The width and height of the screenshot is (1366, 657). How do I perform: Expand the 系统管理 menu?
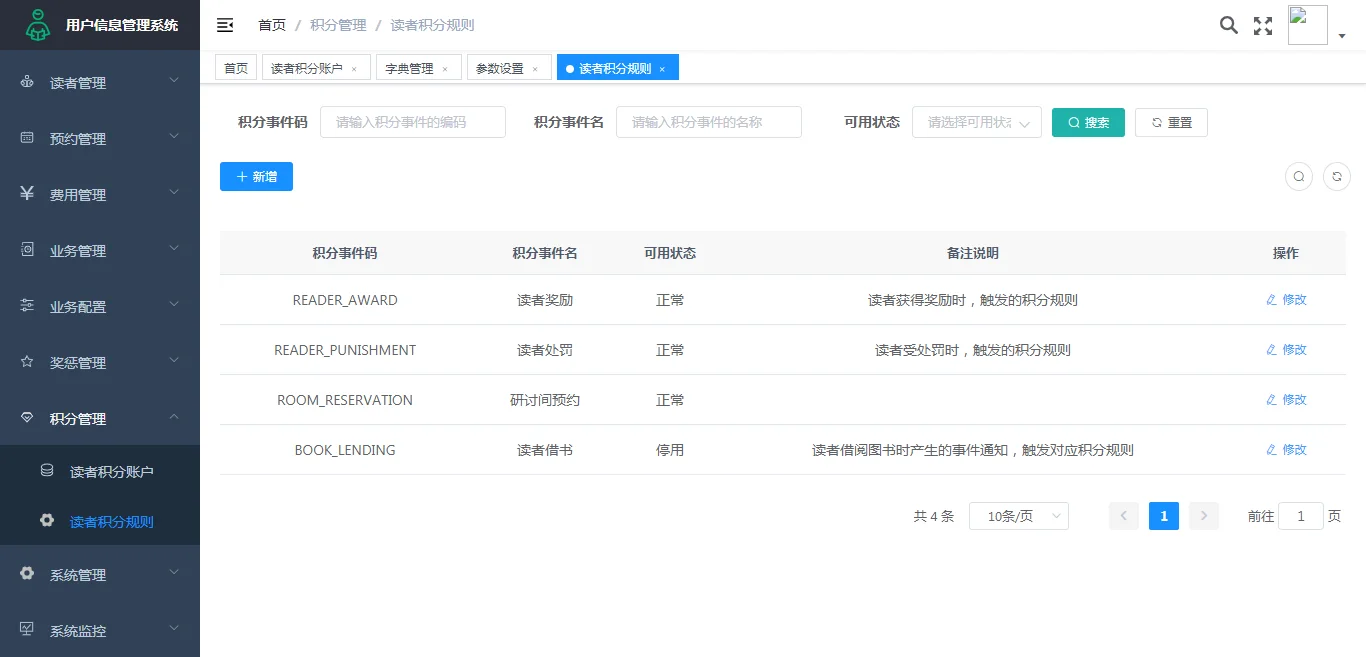[x=100, y=574]
